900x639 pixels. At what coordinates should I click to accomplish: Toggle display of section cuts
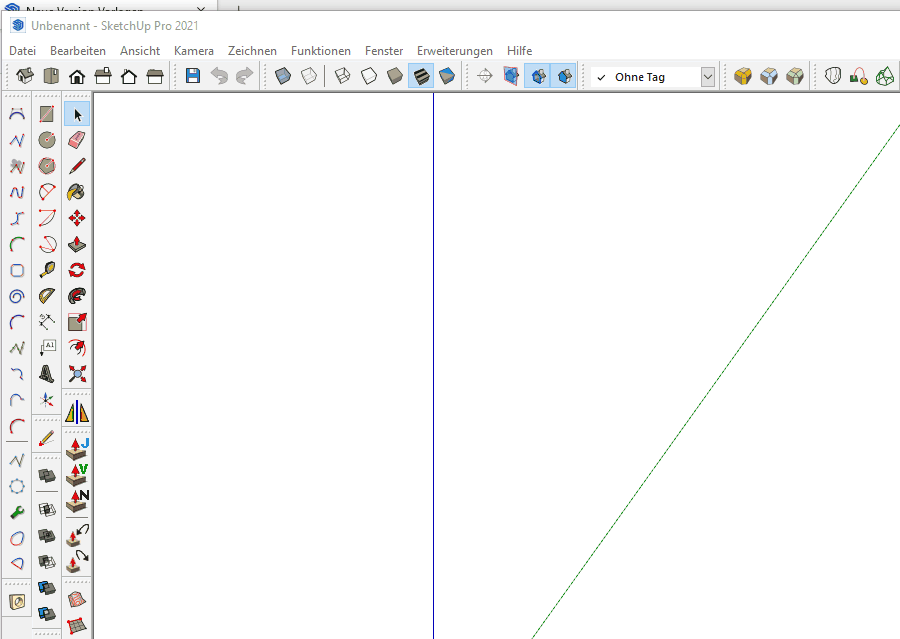coord(538,76)
